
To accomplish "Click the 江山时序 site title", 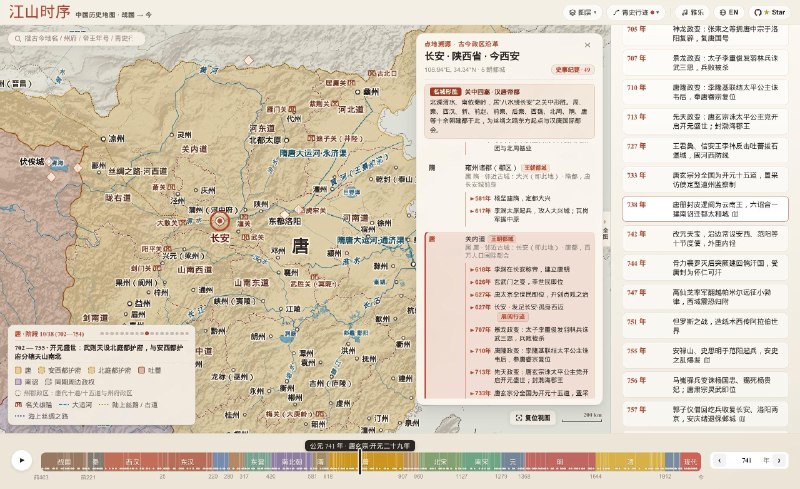I will (x=39, y=12).
